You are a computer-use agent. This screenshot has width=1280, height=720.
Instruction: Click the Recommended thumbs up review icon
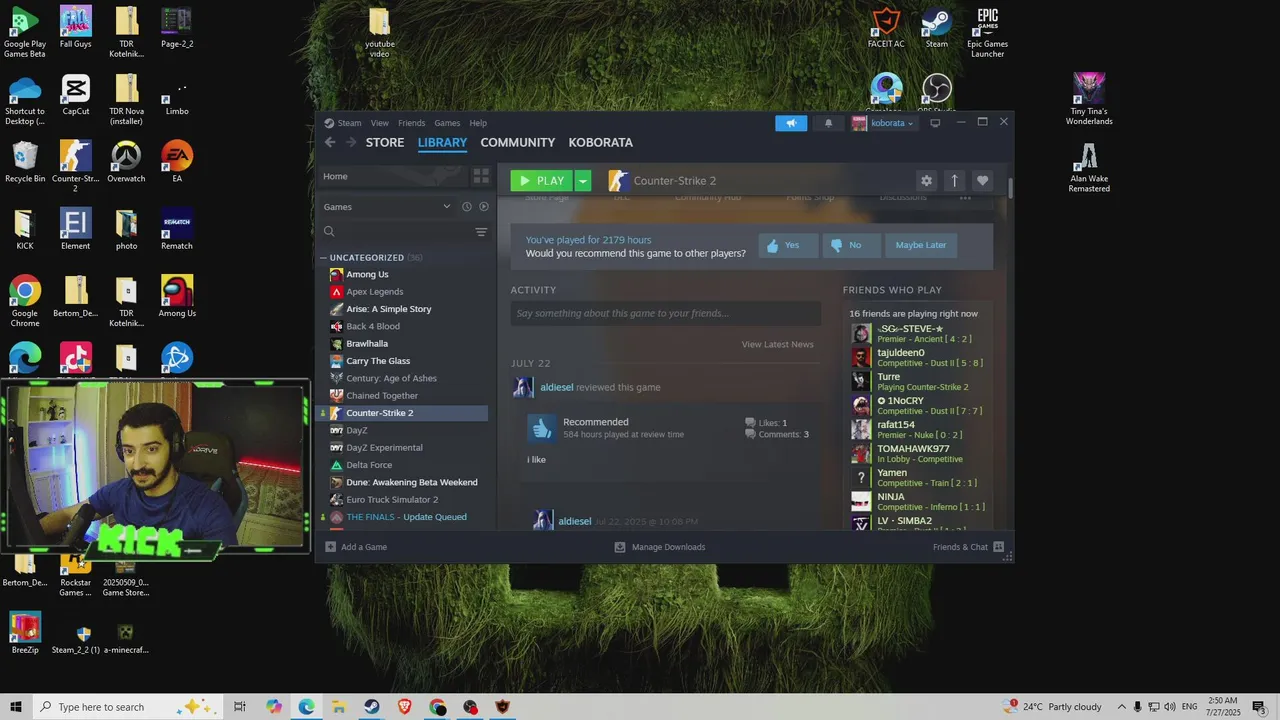[x=541, y=428]
